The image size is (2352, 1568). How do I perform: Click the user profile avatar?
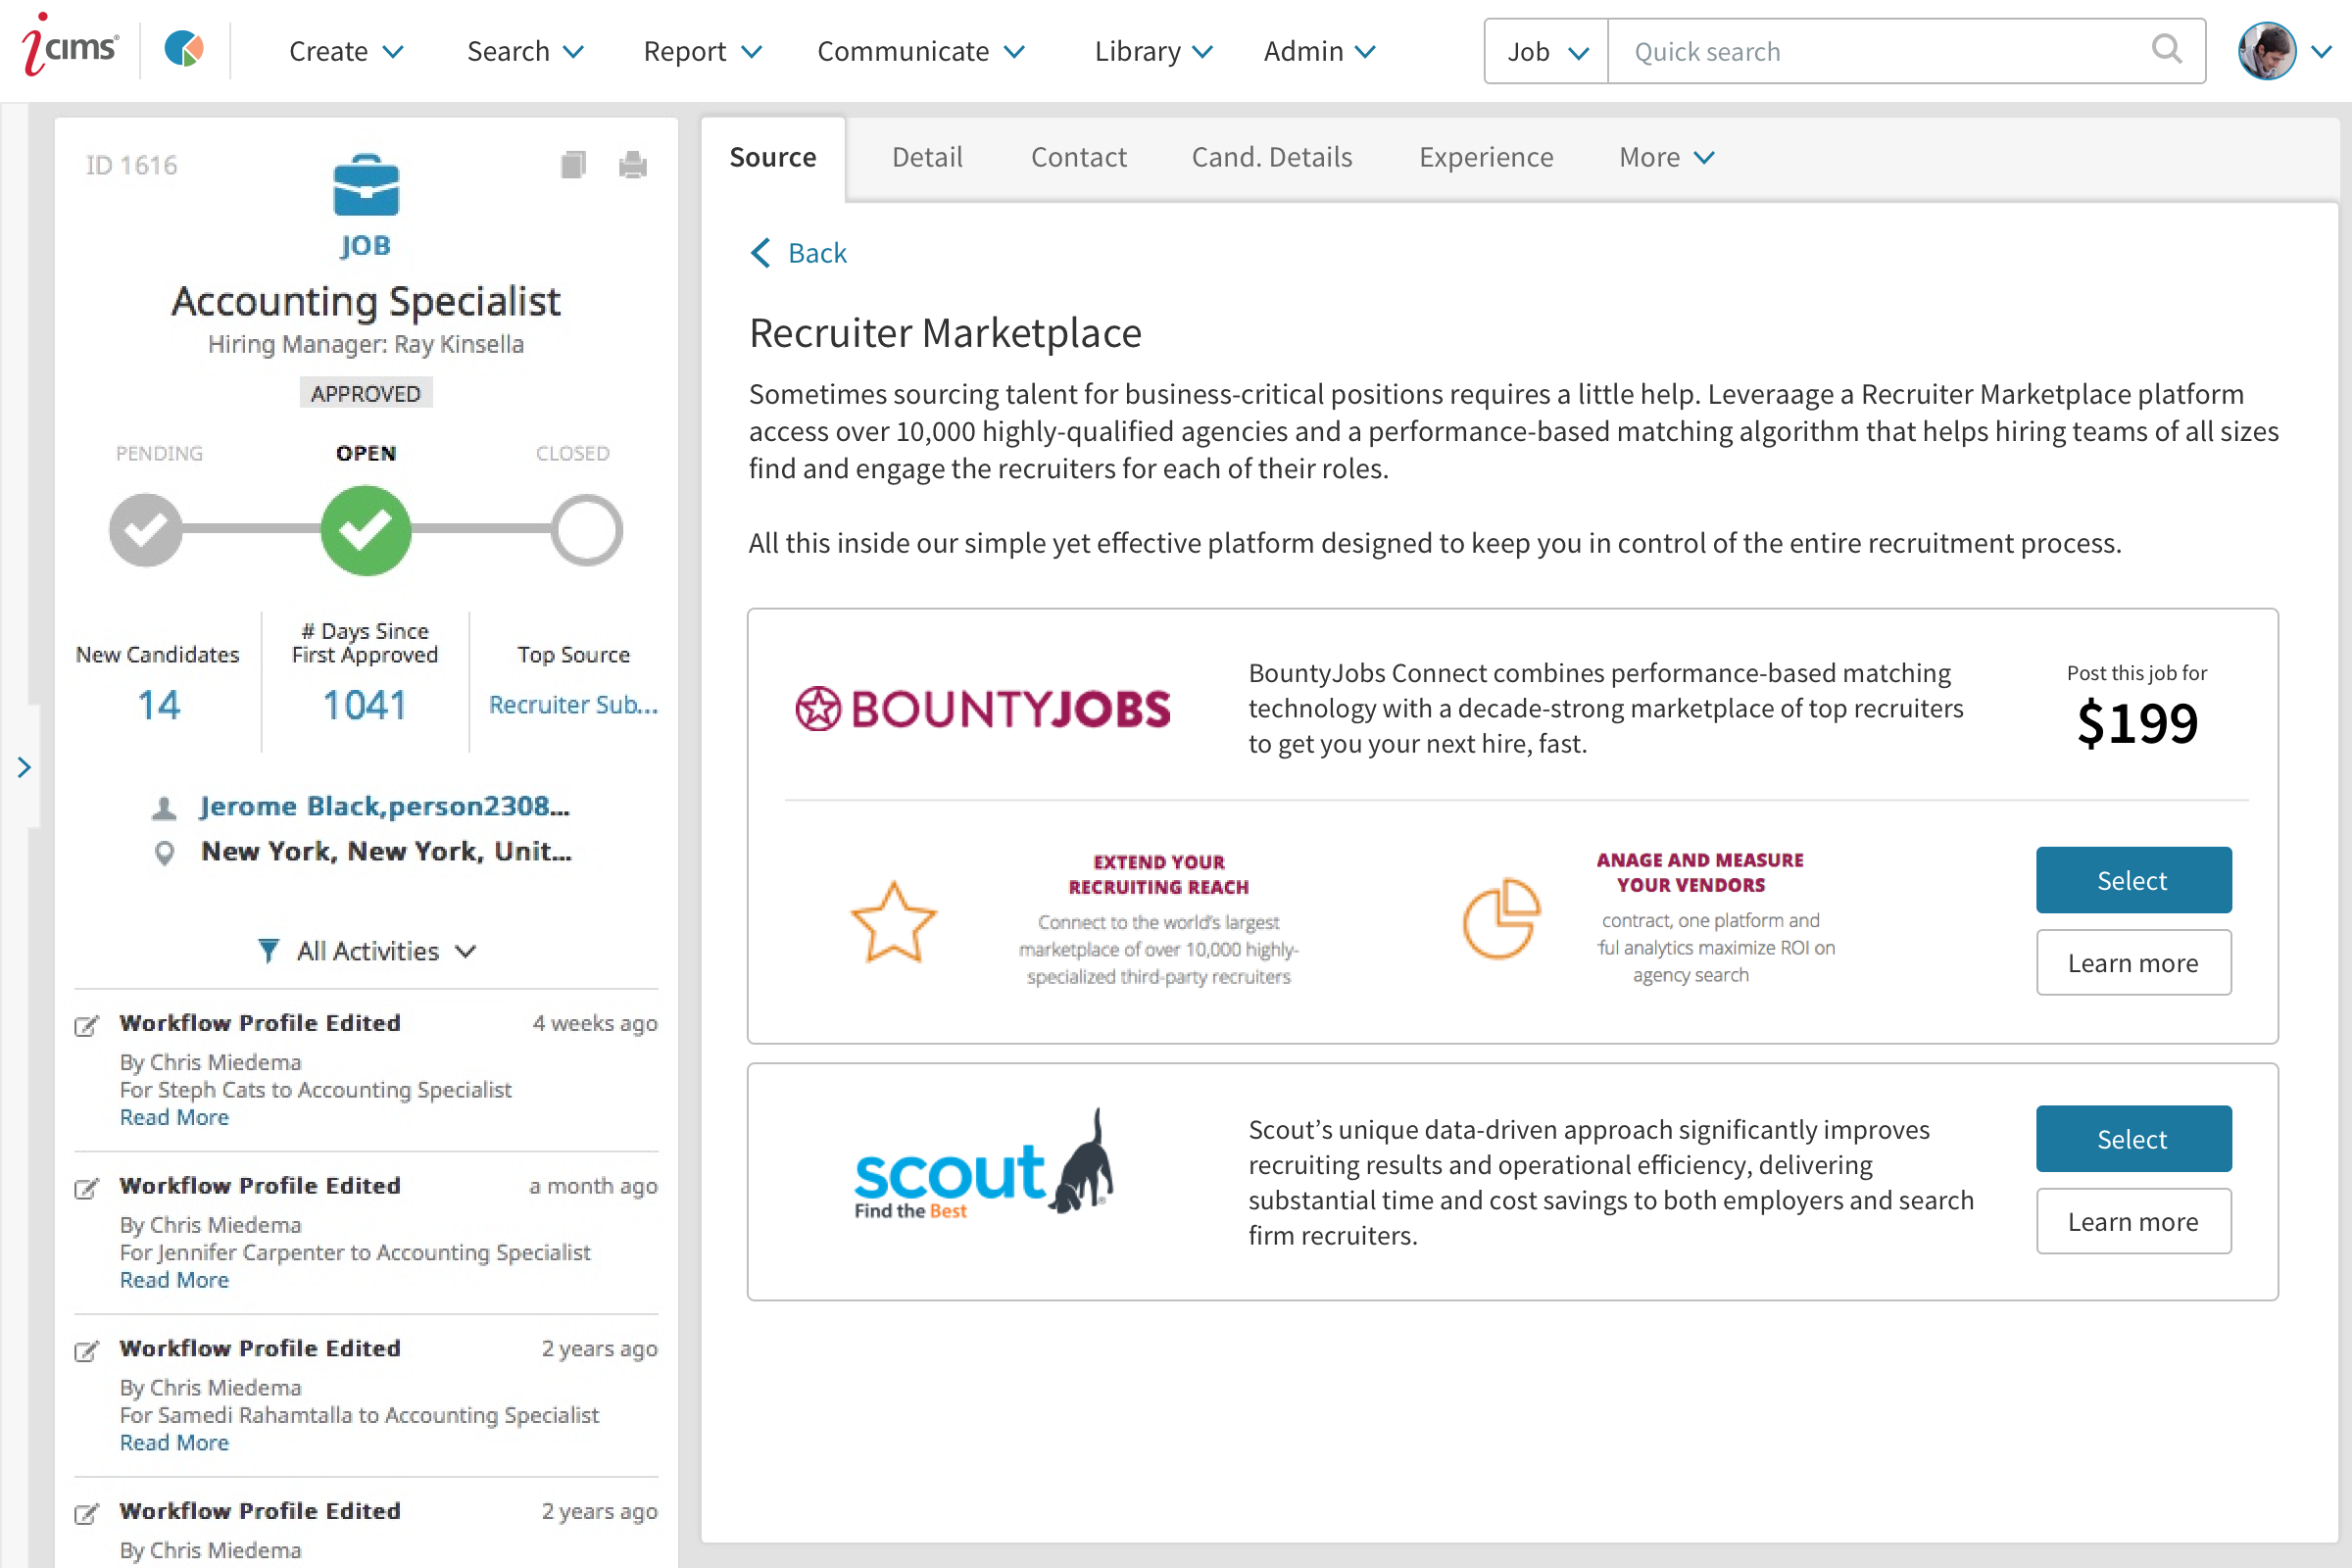2267,50
